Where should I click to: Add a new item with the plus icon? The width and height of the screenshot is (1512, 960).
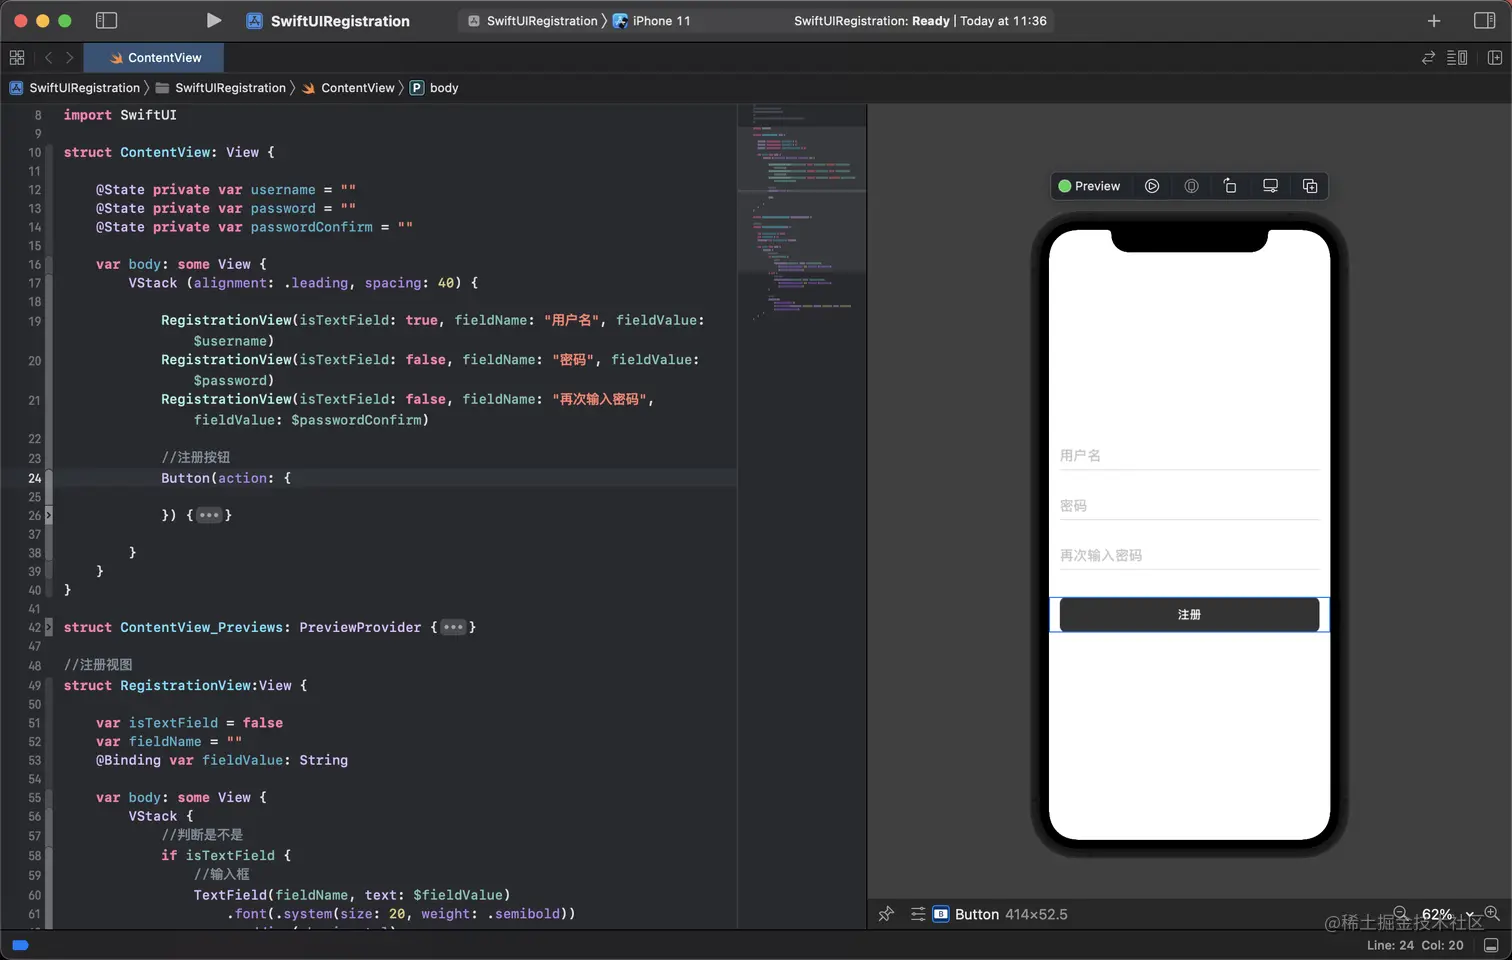pyautogui.click(x=1434, y=21)
